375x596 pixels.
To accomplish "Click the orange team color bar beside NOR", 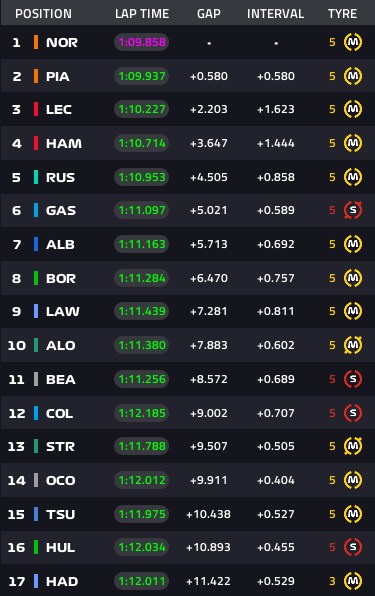I will coord(36,42).
